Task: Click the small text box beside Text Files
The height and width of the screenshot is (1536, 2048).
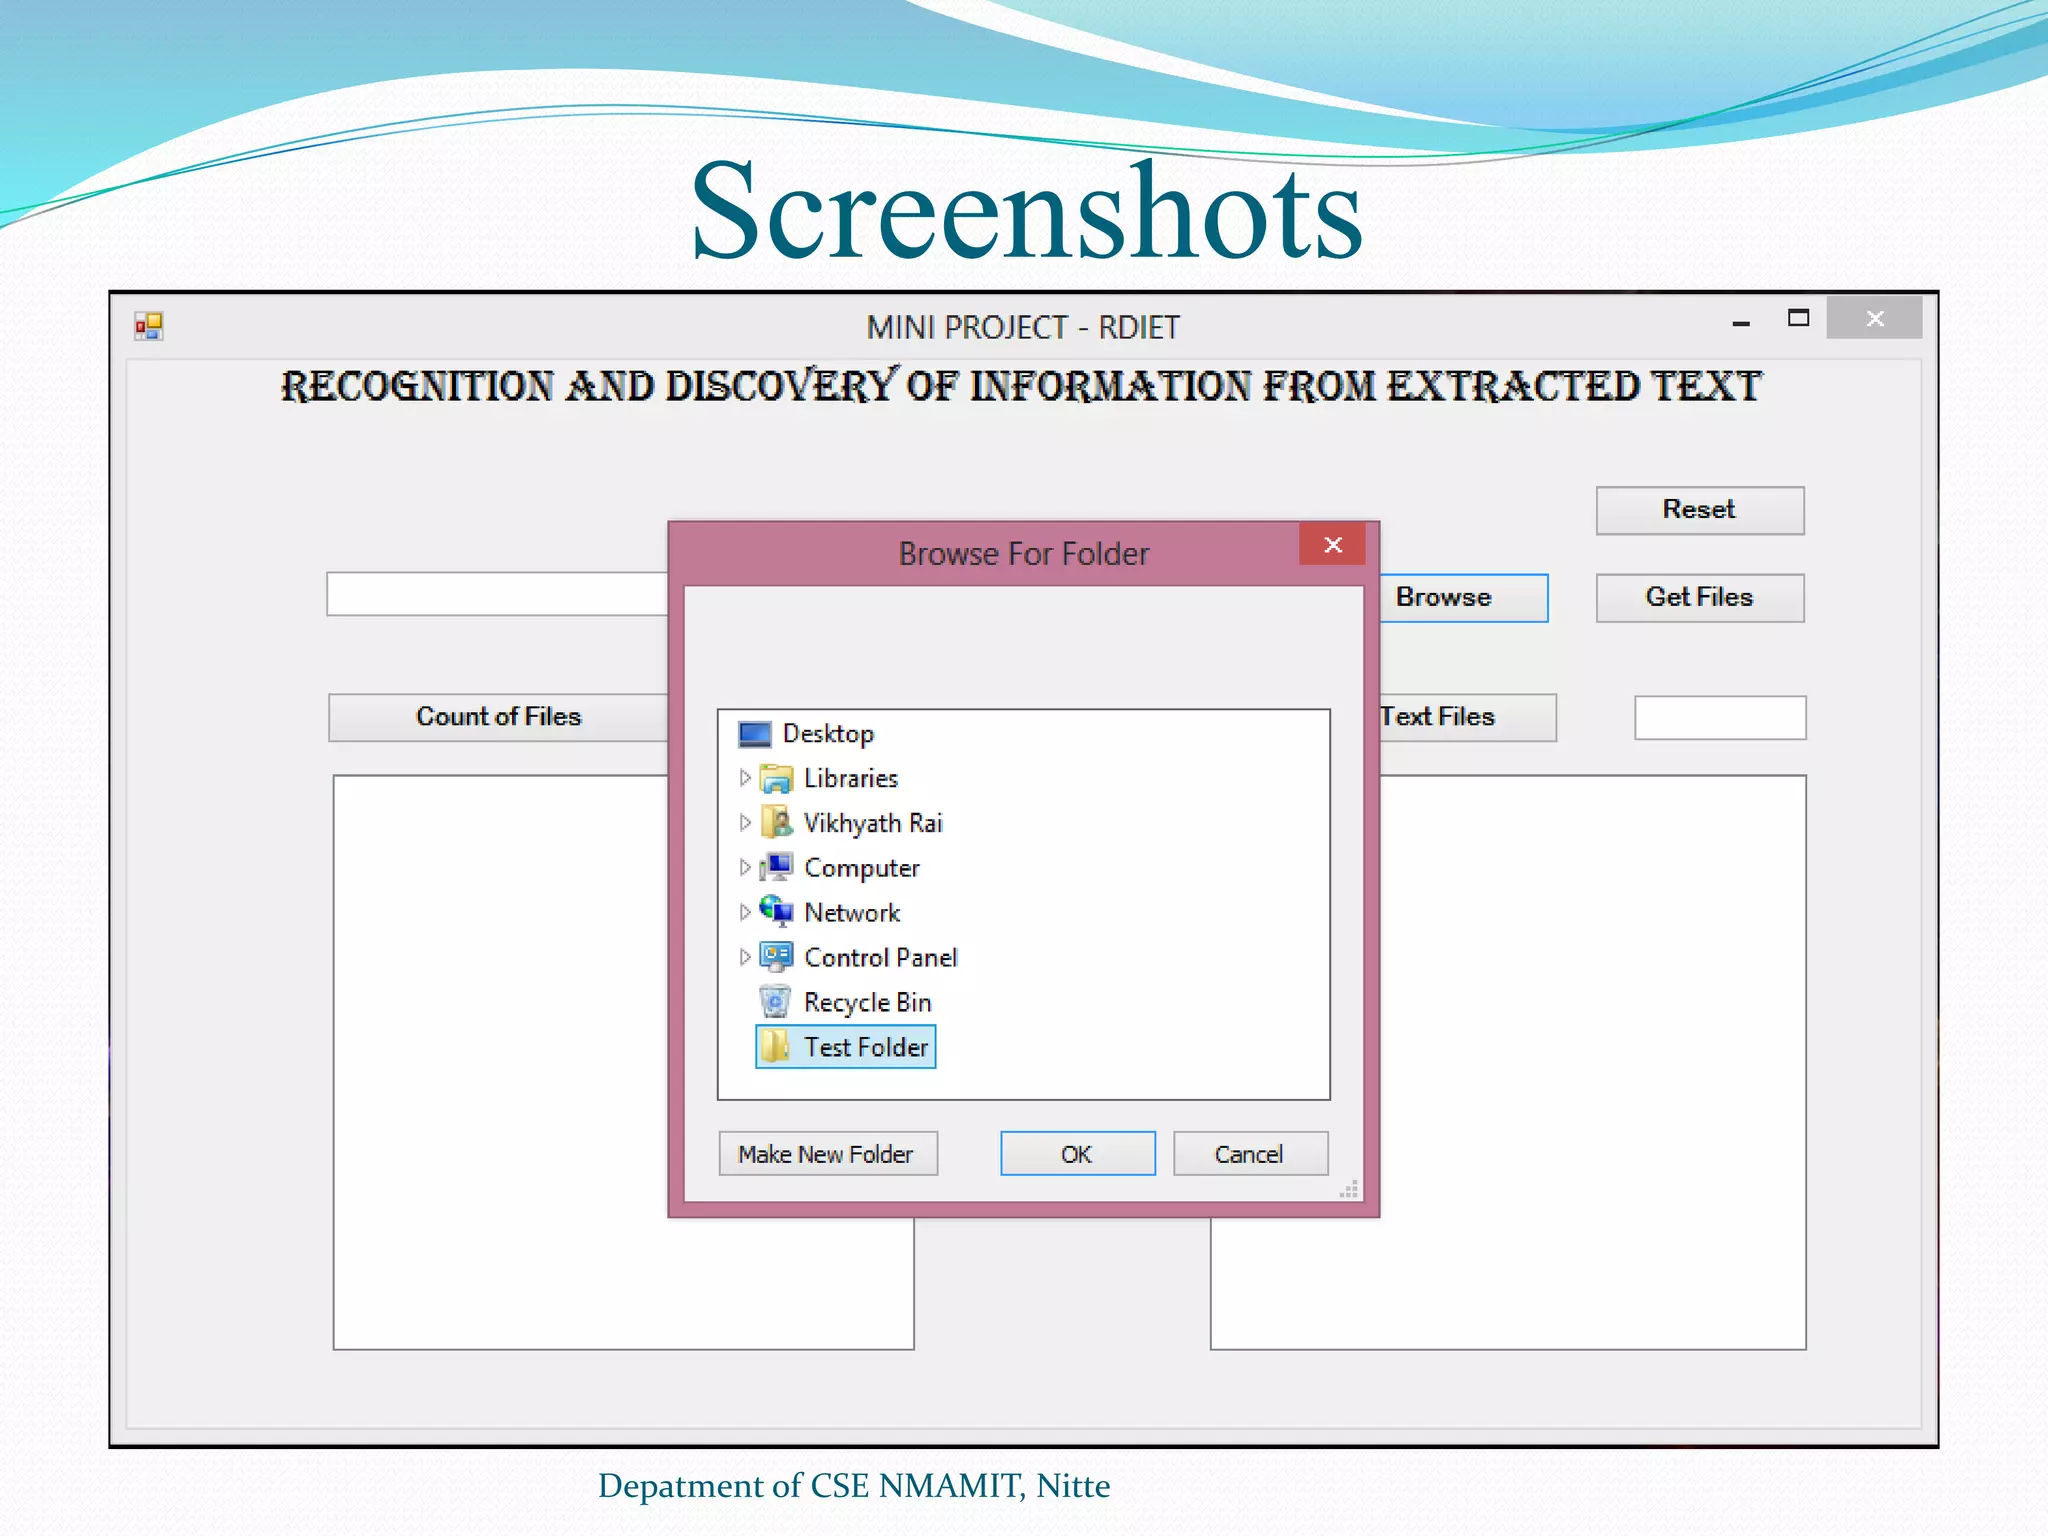Action: [1720, 717]
